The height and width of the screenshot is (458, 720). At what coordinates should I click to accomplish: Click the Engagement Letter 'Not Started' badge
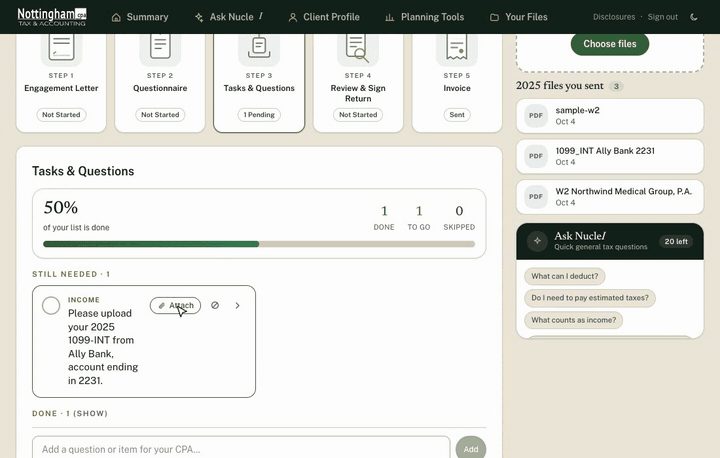[x=61, y=115]
